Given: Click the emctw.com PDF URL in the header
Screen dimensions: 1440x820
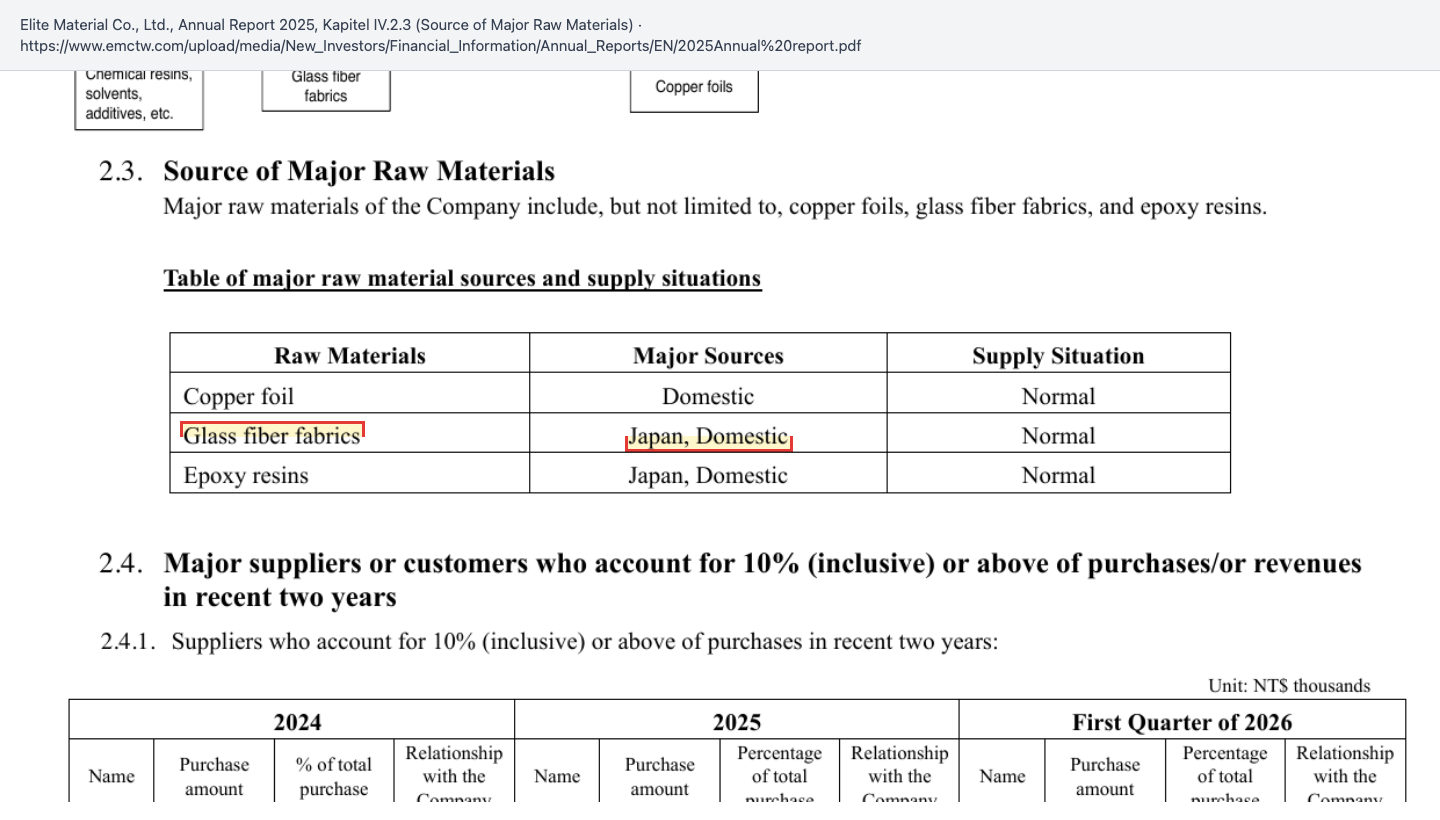Looking at the screenshot, I should pyautogui.click(x=440, y=46).
